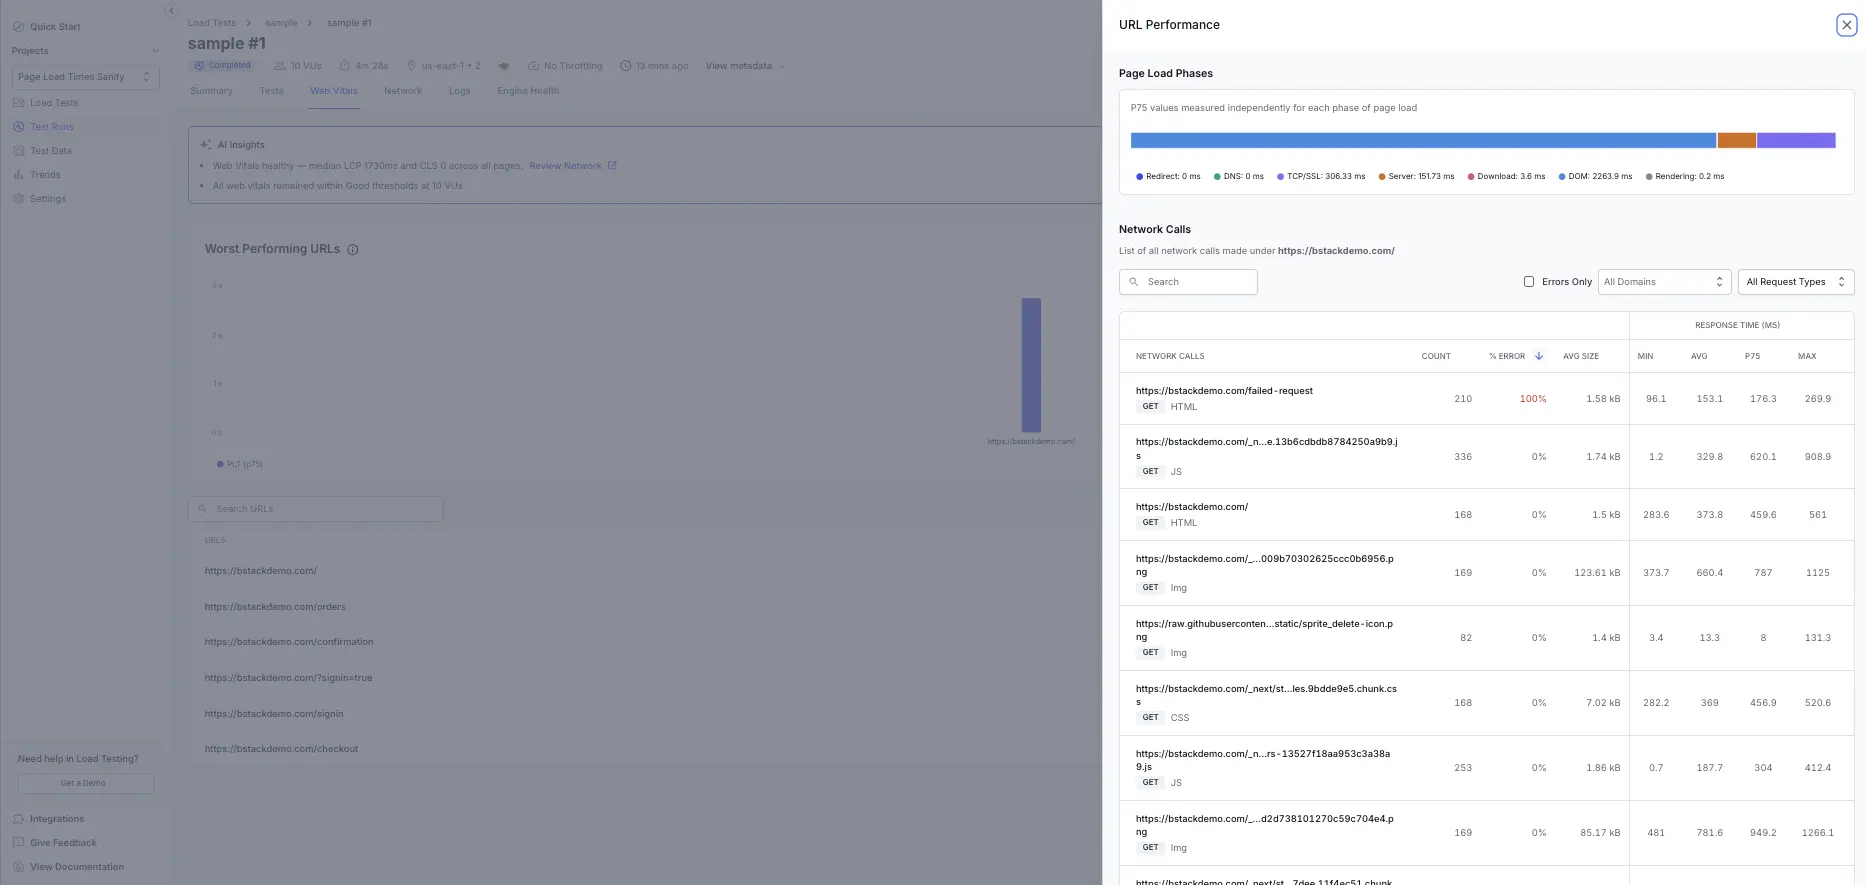This screenshot has width=1866, height=885.
Task: Open the All Domains dropdown
Action: pos(1664,282)
